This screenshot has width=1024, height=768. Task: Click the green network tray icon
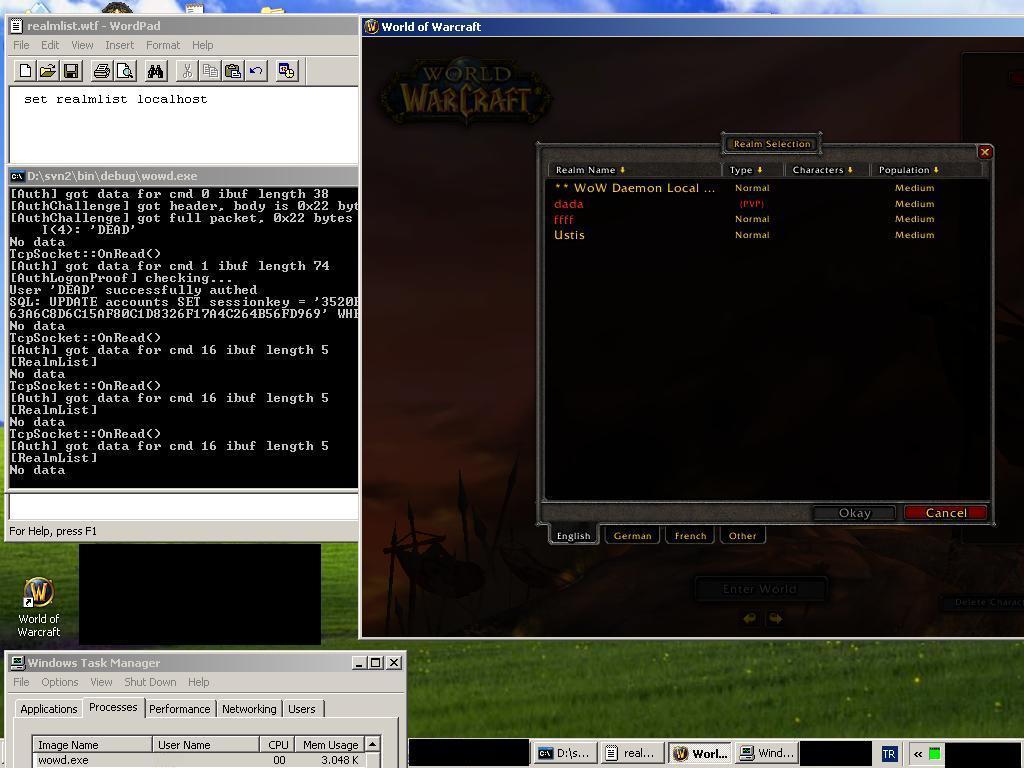pos(935,754)
